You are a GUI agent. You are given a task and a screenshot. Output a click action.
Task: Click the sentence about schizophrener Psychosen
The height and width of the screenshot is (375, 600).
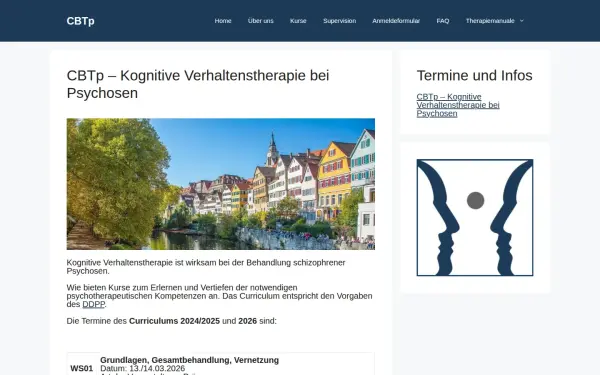tap(206, 267)
